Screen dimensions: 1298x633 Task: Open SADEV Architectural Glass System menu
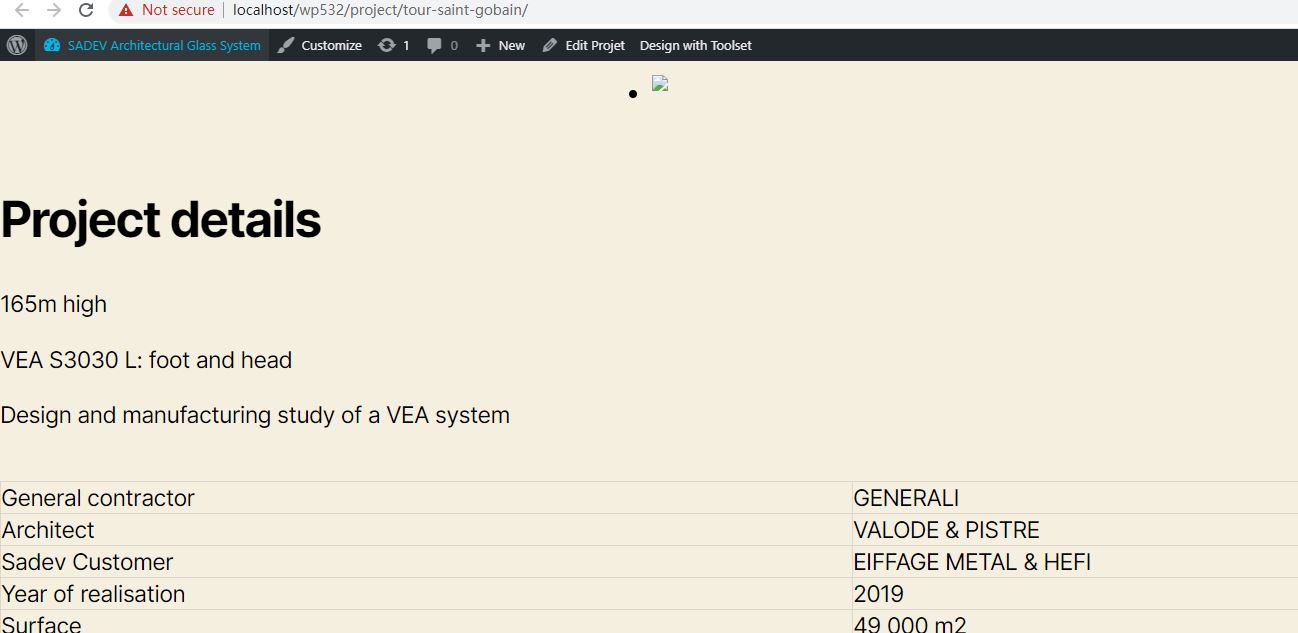[152, 45]
